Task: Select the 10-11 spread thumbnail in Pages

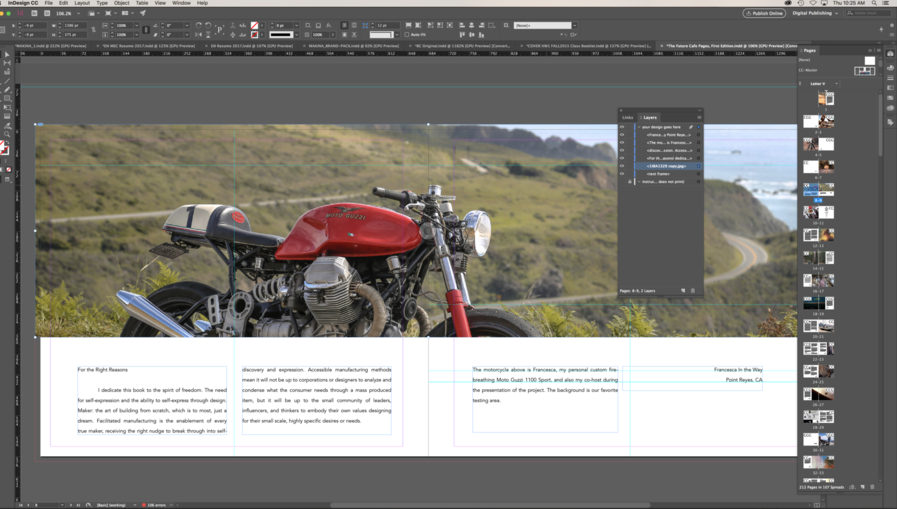Action: click(818, 213)
